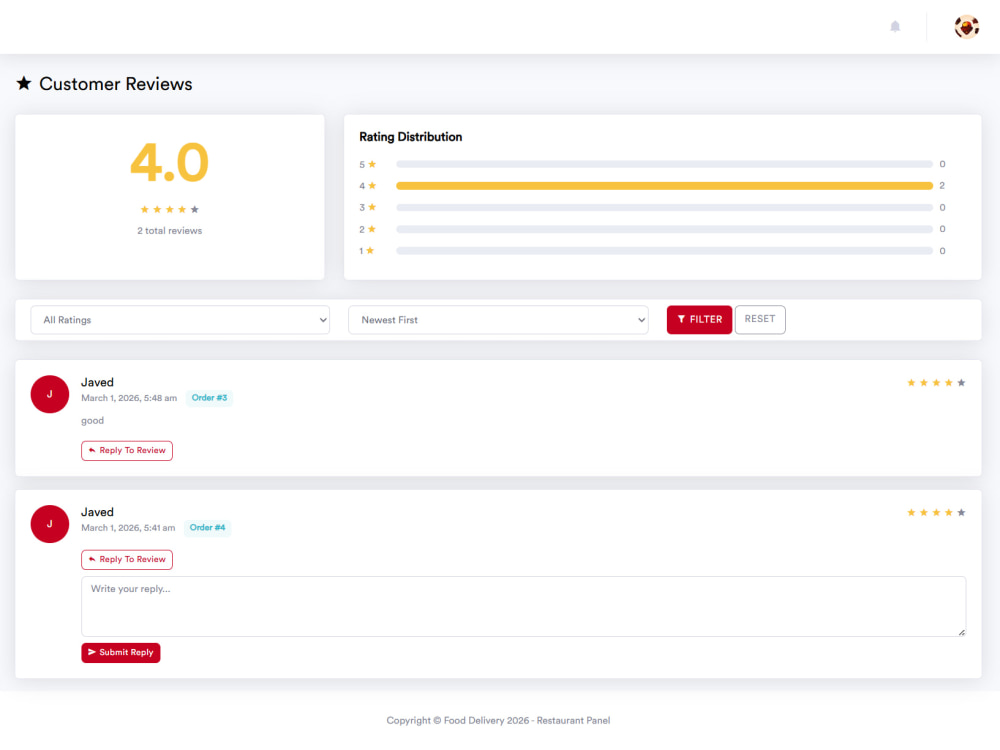Click the 1 star distribution bar
Screen dimensions: 1000x750
pos(664,251)
